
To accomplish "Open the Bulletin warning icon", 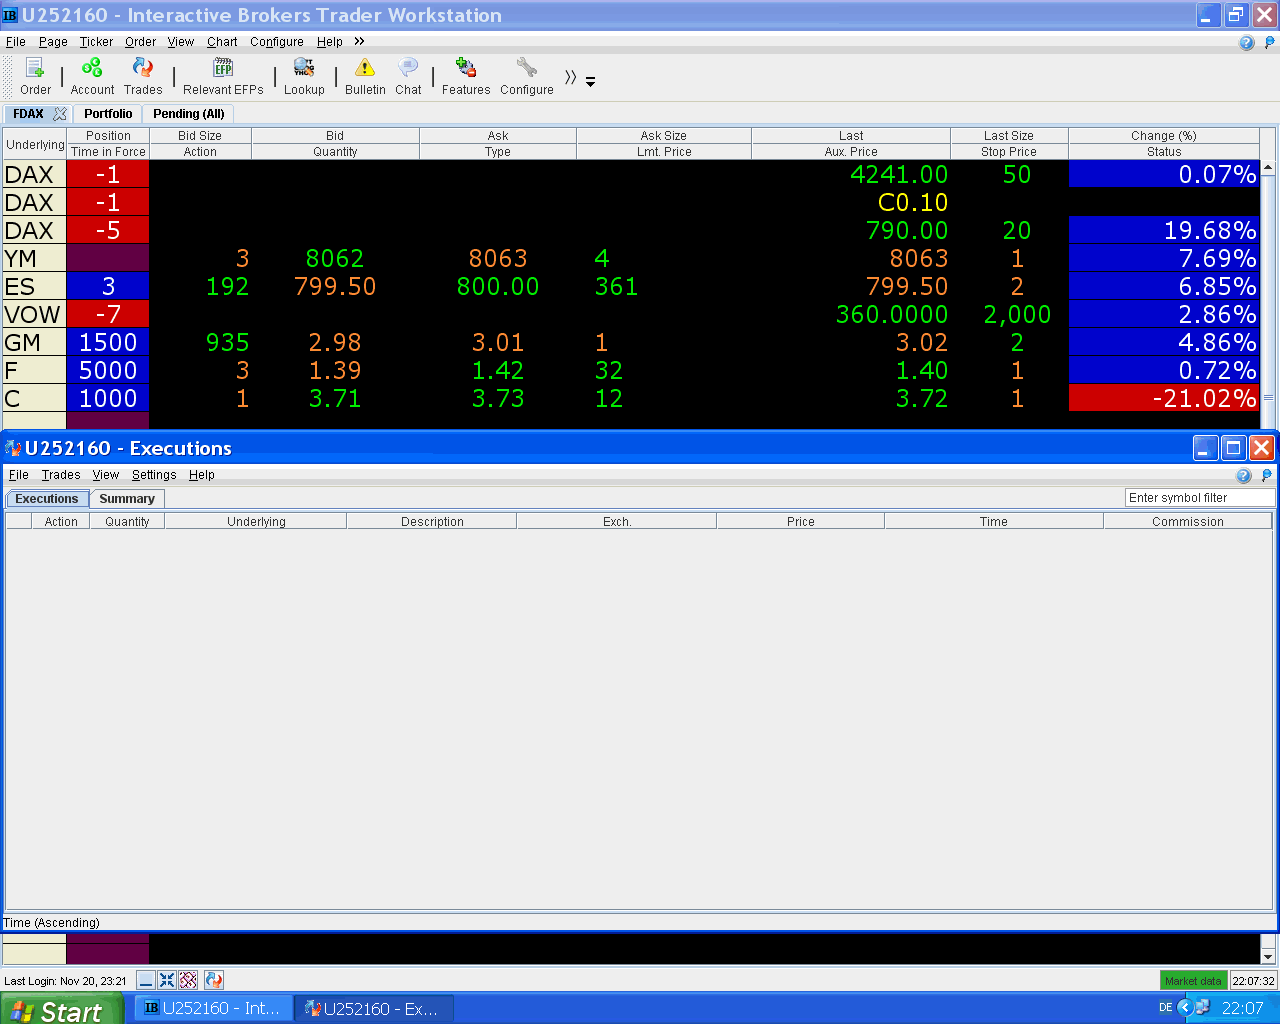I will [x=365, y=76].
